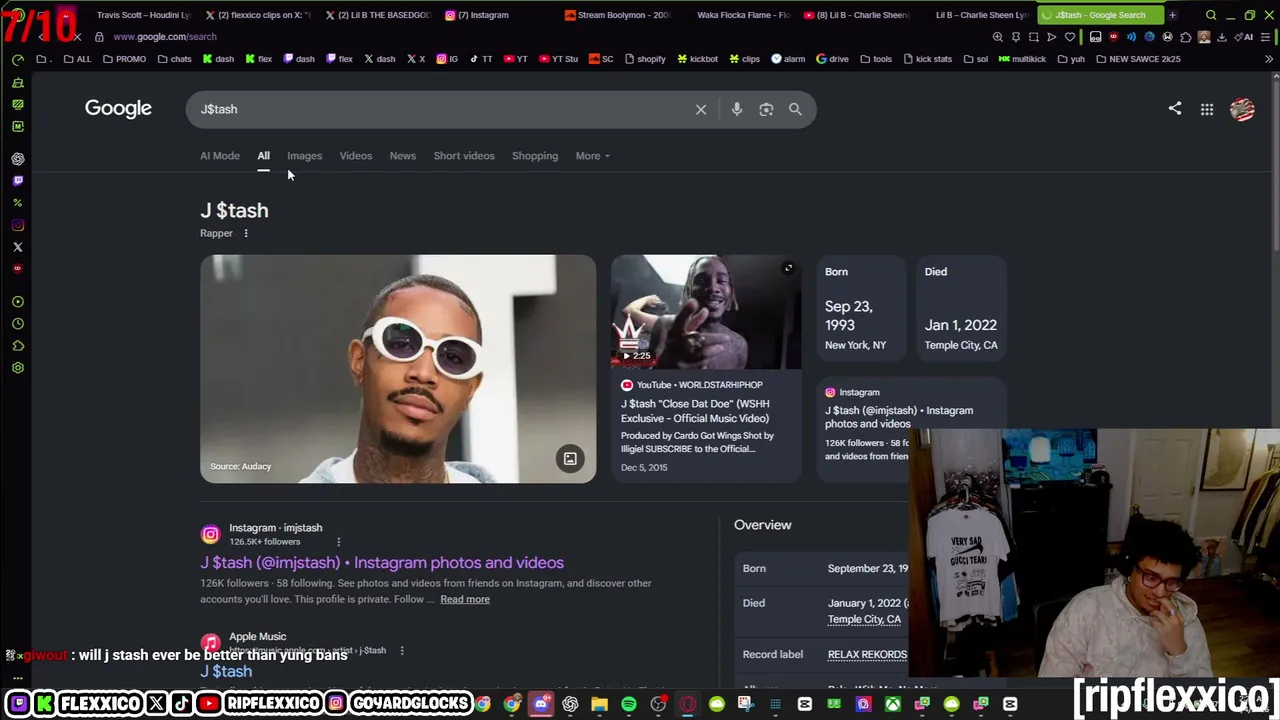Open options for the Rapper knowledge panel
The image size is (1280, 720).
point(246,234)
